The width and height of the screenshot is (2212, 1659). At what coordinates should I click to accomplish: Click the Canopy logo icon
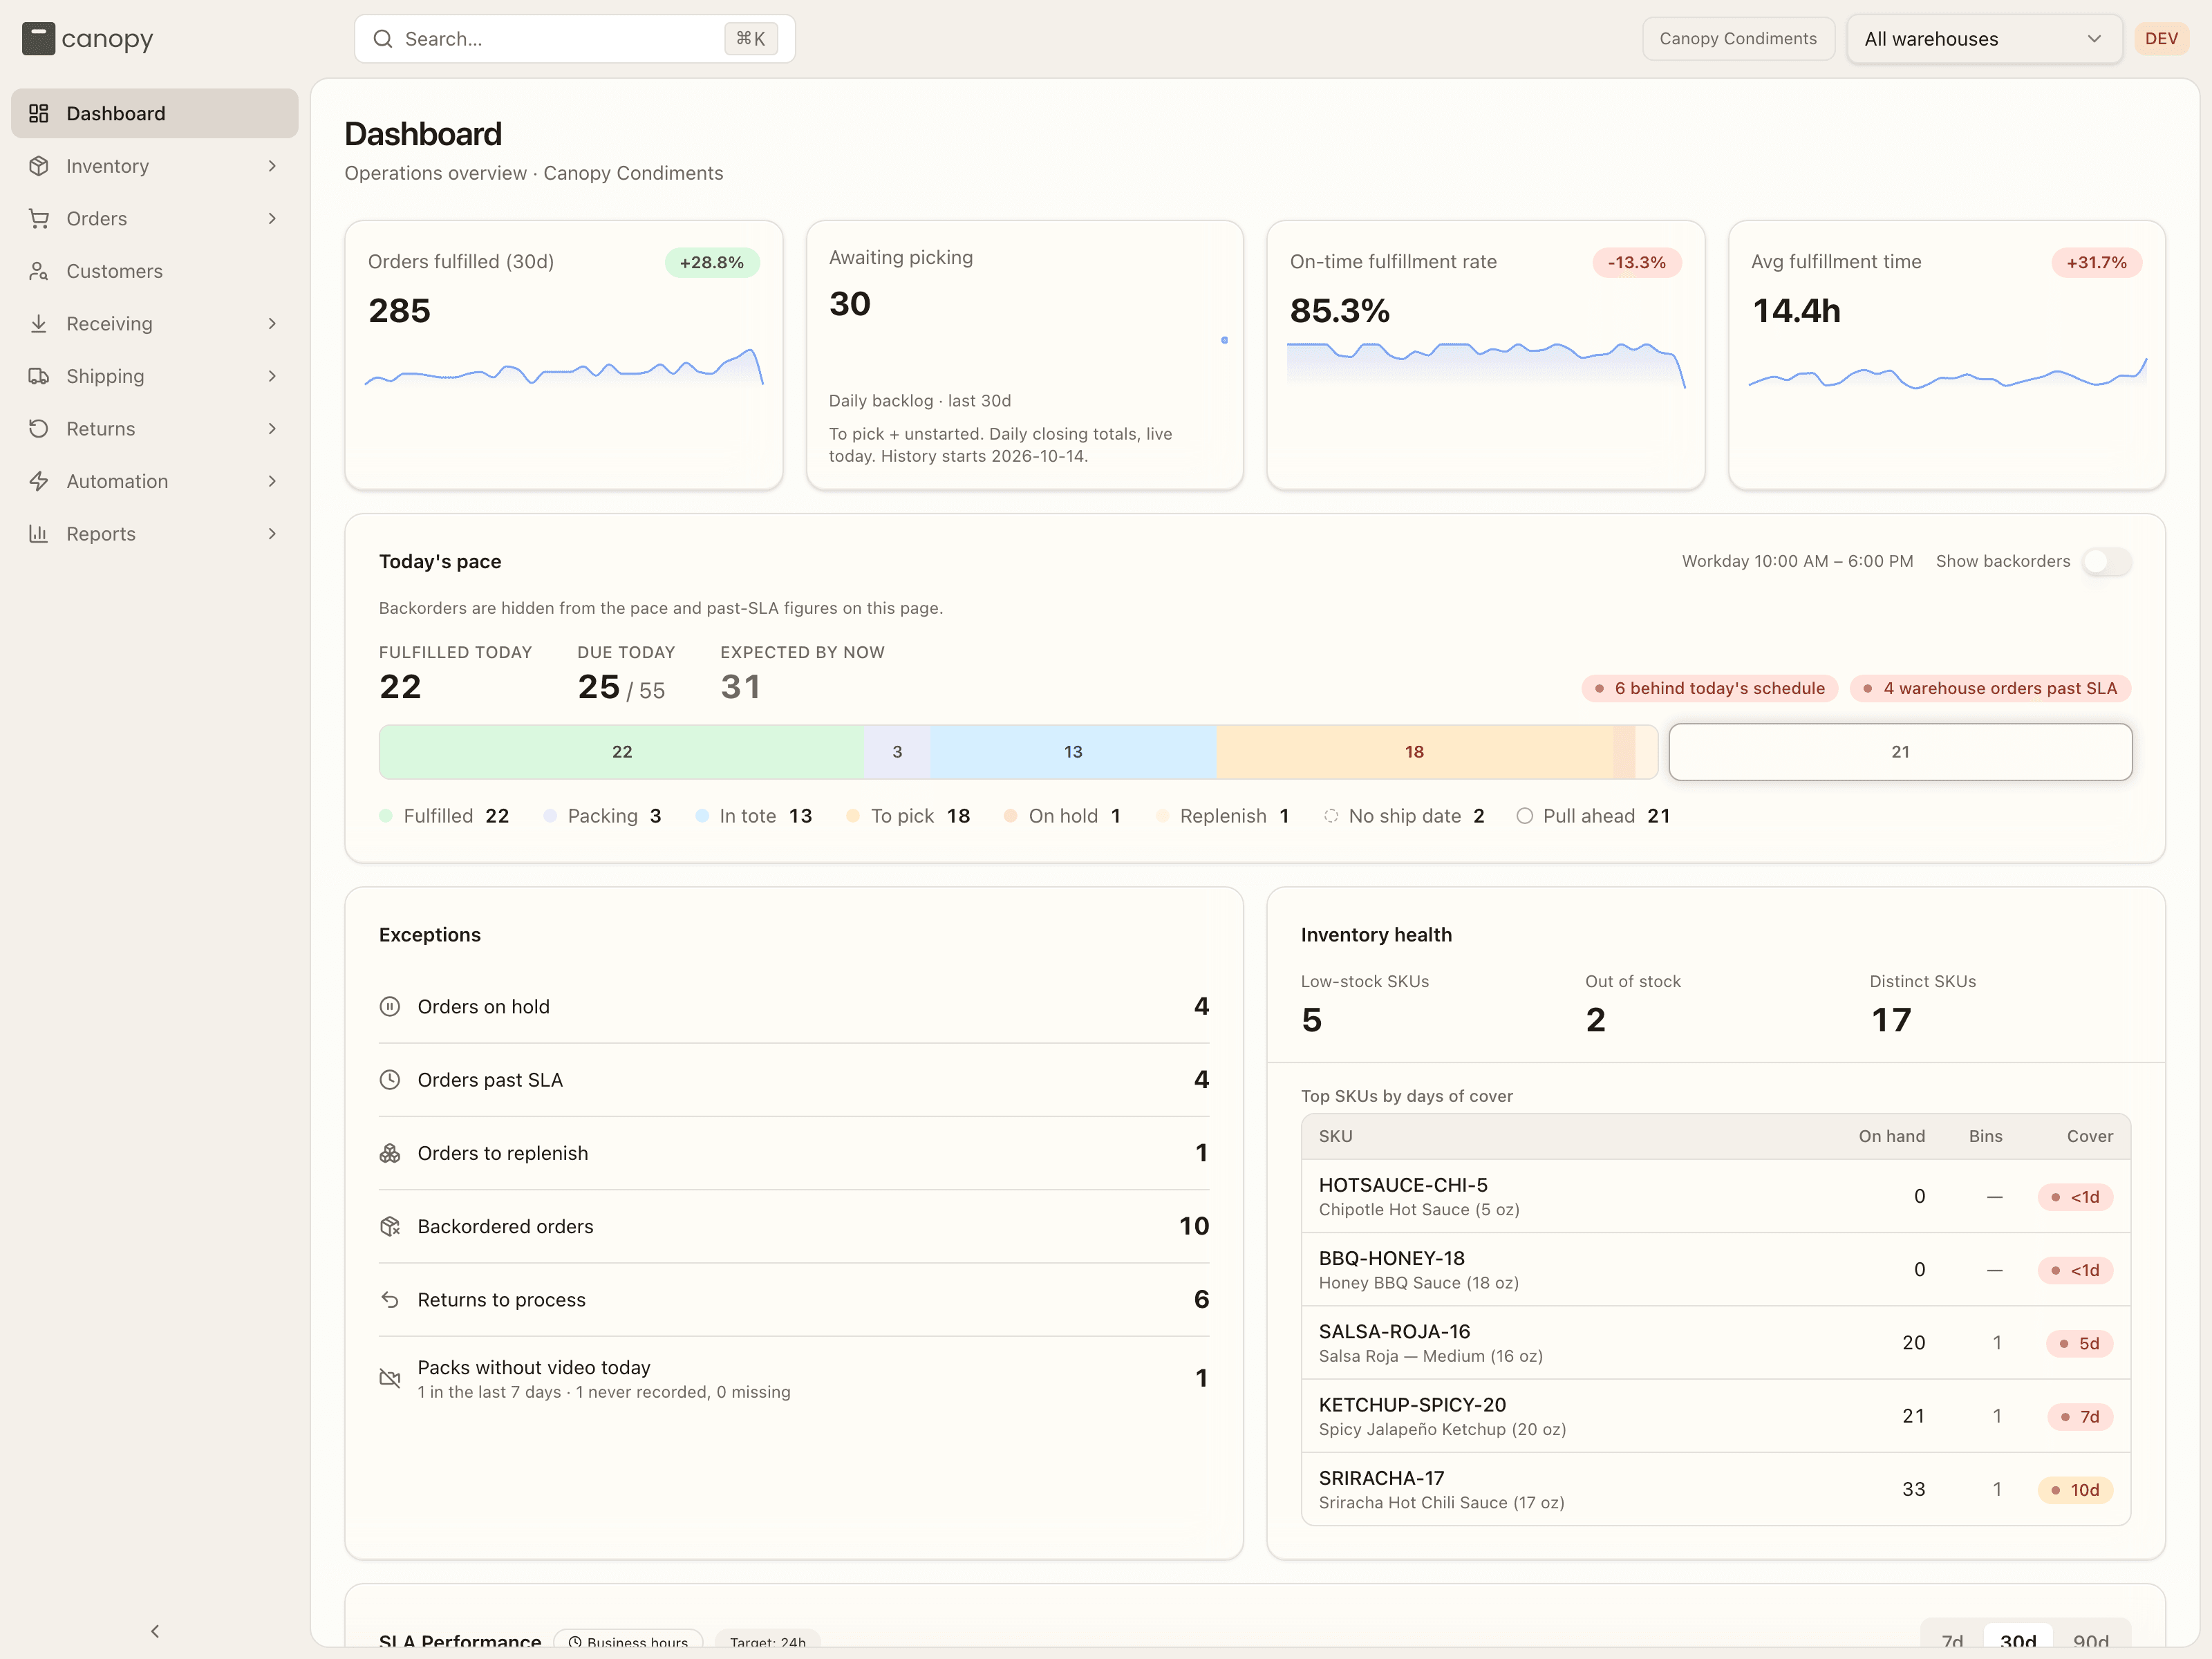(x=38, y=39)
